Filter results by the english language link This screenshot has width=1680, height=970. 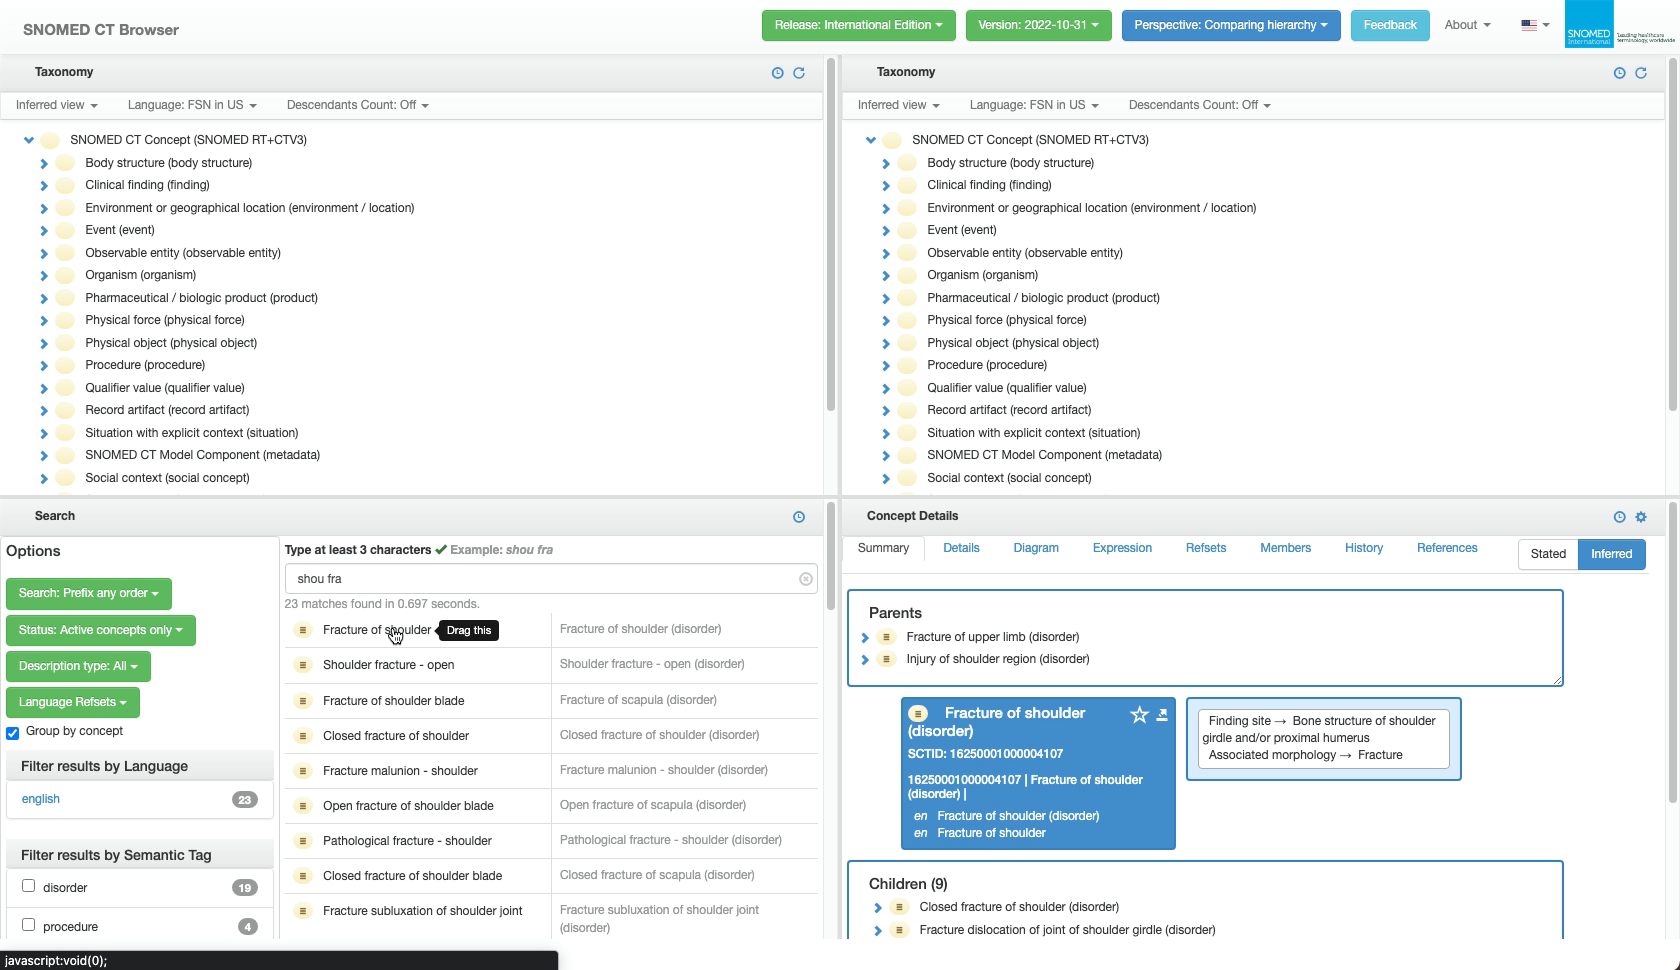point(41,799)
